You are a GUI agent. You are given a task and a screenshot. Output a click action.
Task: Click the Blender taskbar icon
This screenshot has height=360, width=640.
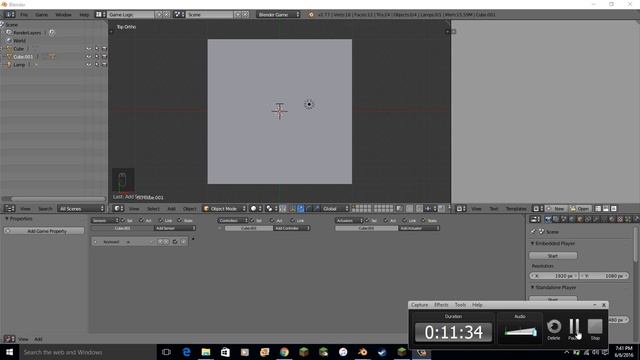click(x=362, y=352)
